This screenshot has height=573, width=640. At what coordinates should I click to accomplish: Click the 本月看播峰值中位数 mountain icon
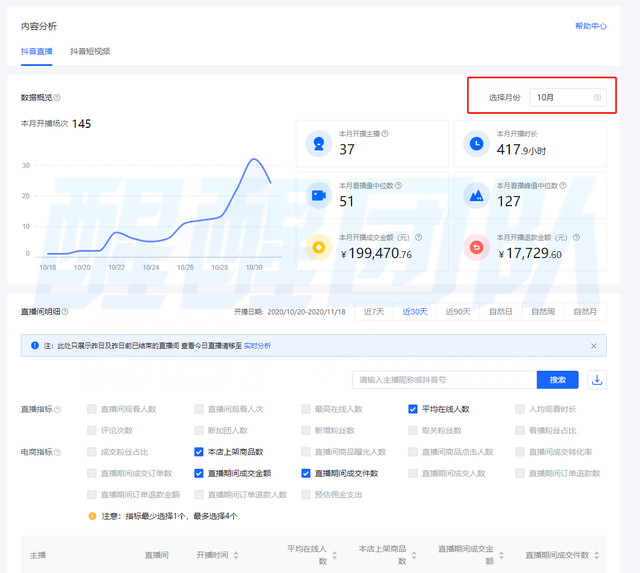click(x=477, y=196)
